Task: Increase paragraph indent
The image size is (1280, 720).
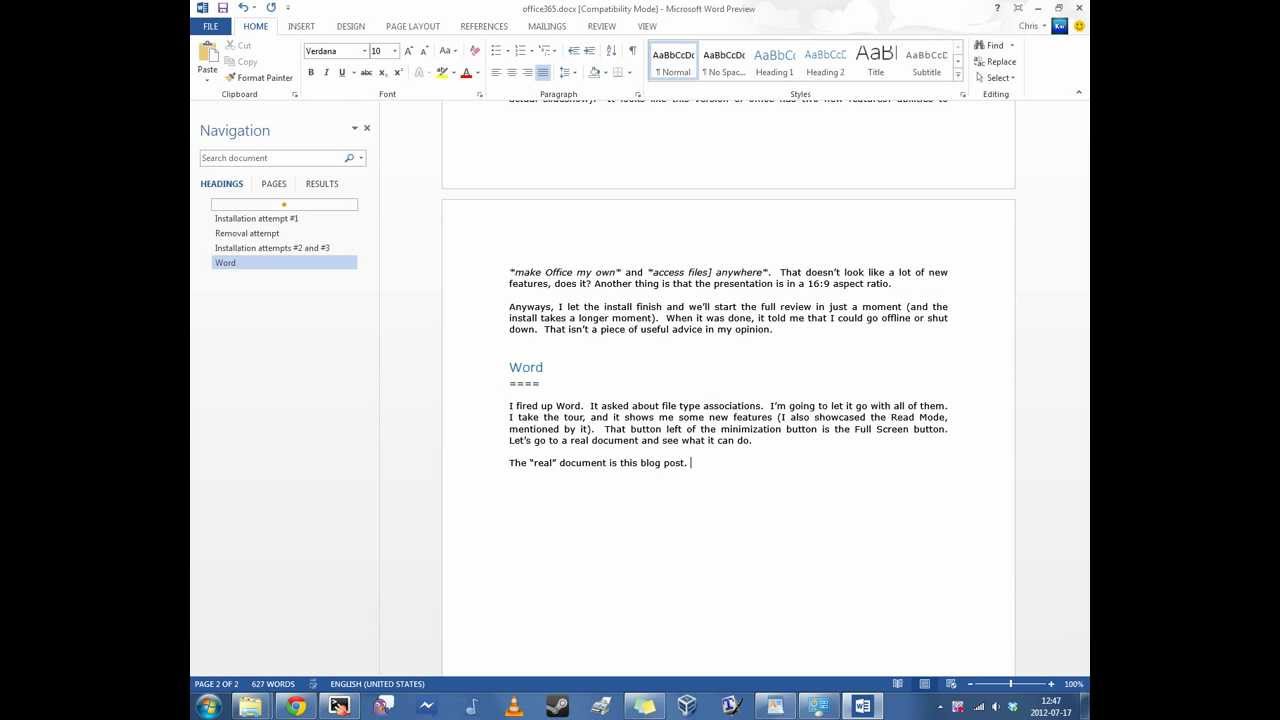Action: point(591,51)
